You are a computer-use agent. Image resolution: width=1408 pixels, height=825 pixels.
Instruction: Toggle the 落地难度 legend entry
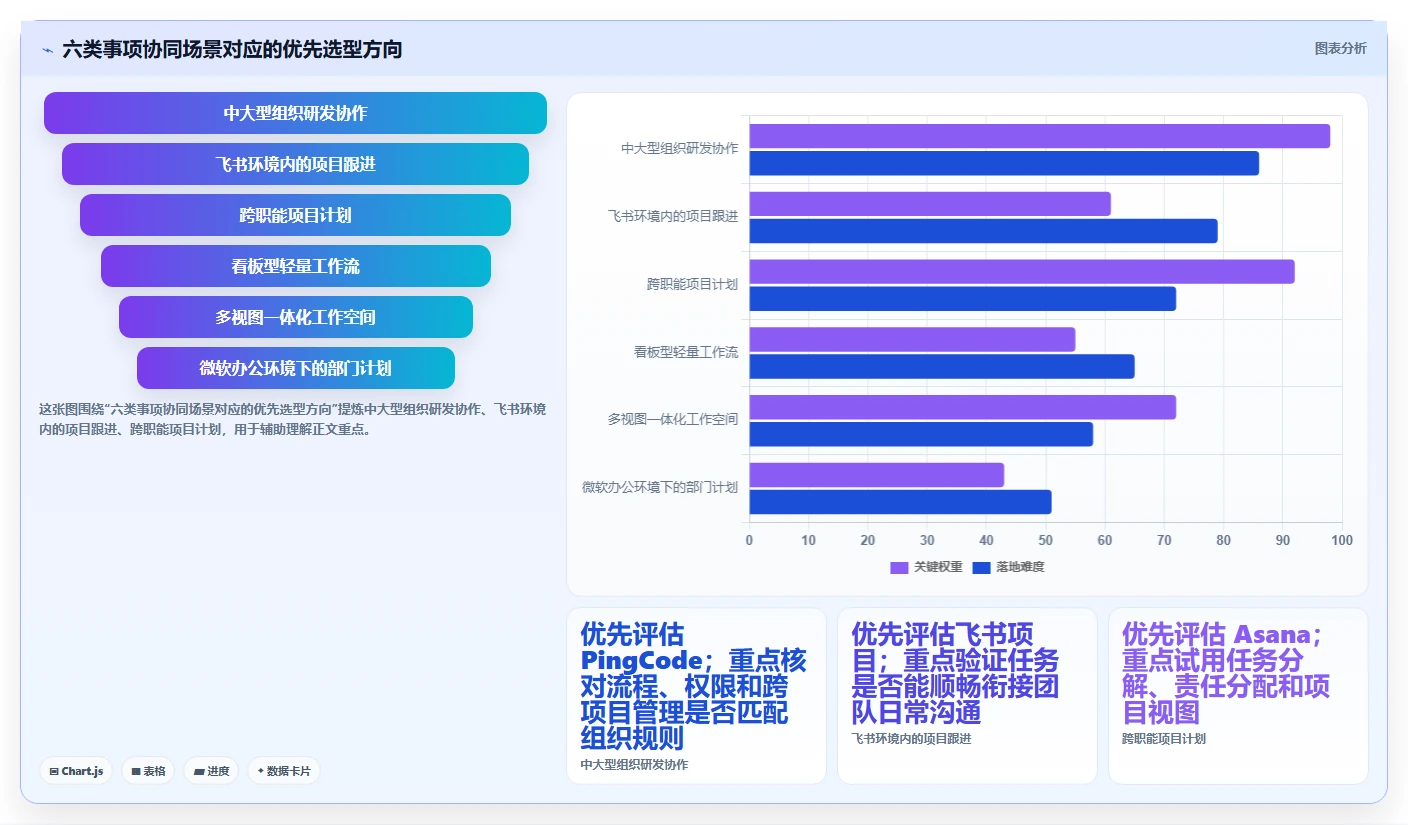pyautogui.click(x=1007, y=567)
